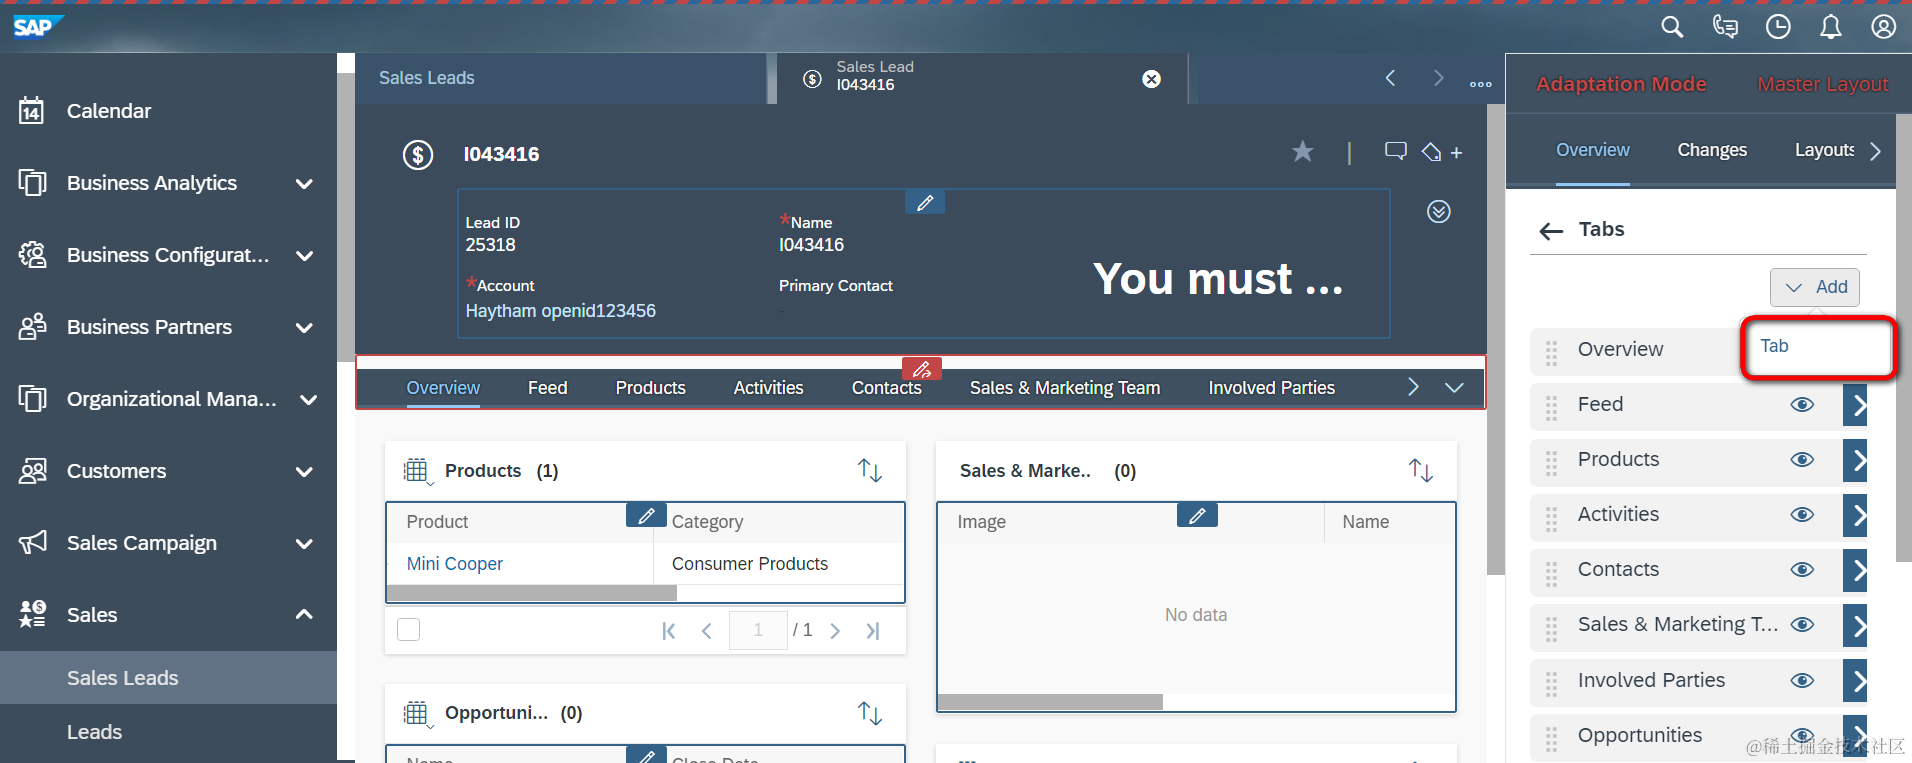
Task: Open the notifications bell
Action: tap(1830, 27)
